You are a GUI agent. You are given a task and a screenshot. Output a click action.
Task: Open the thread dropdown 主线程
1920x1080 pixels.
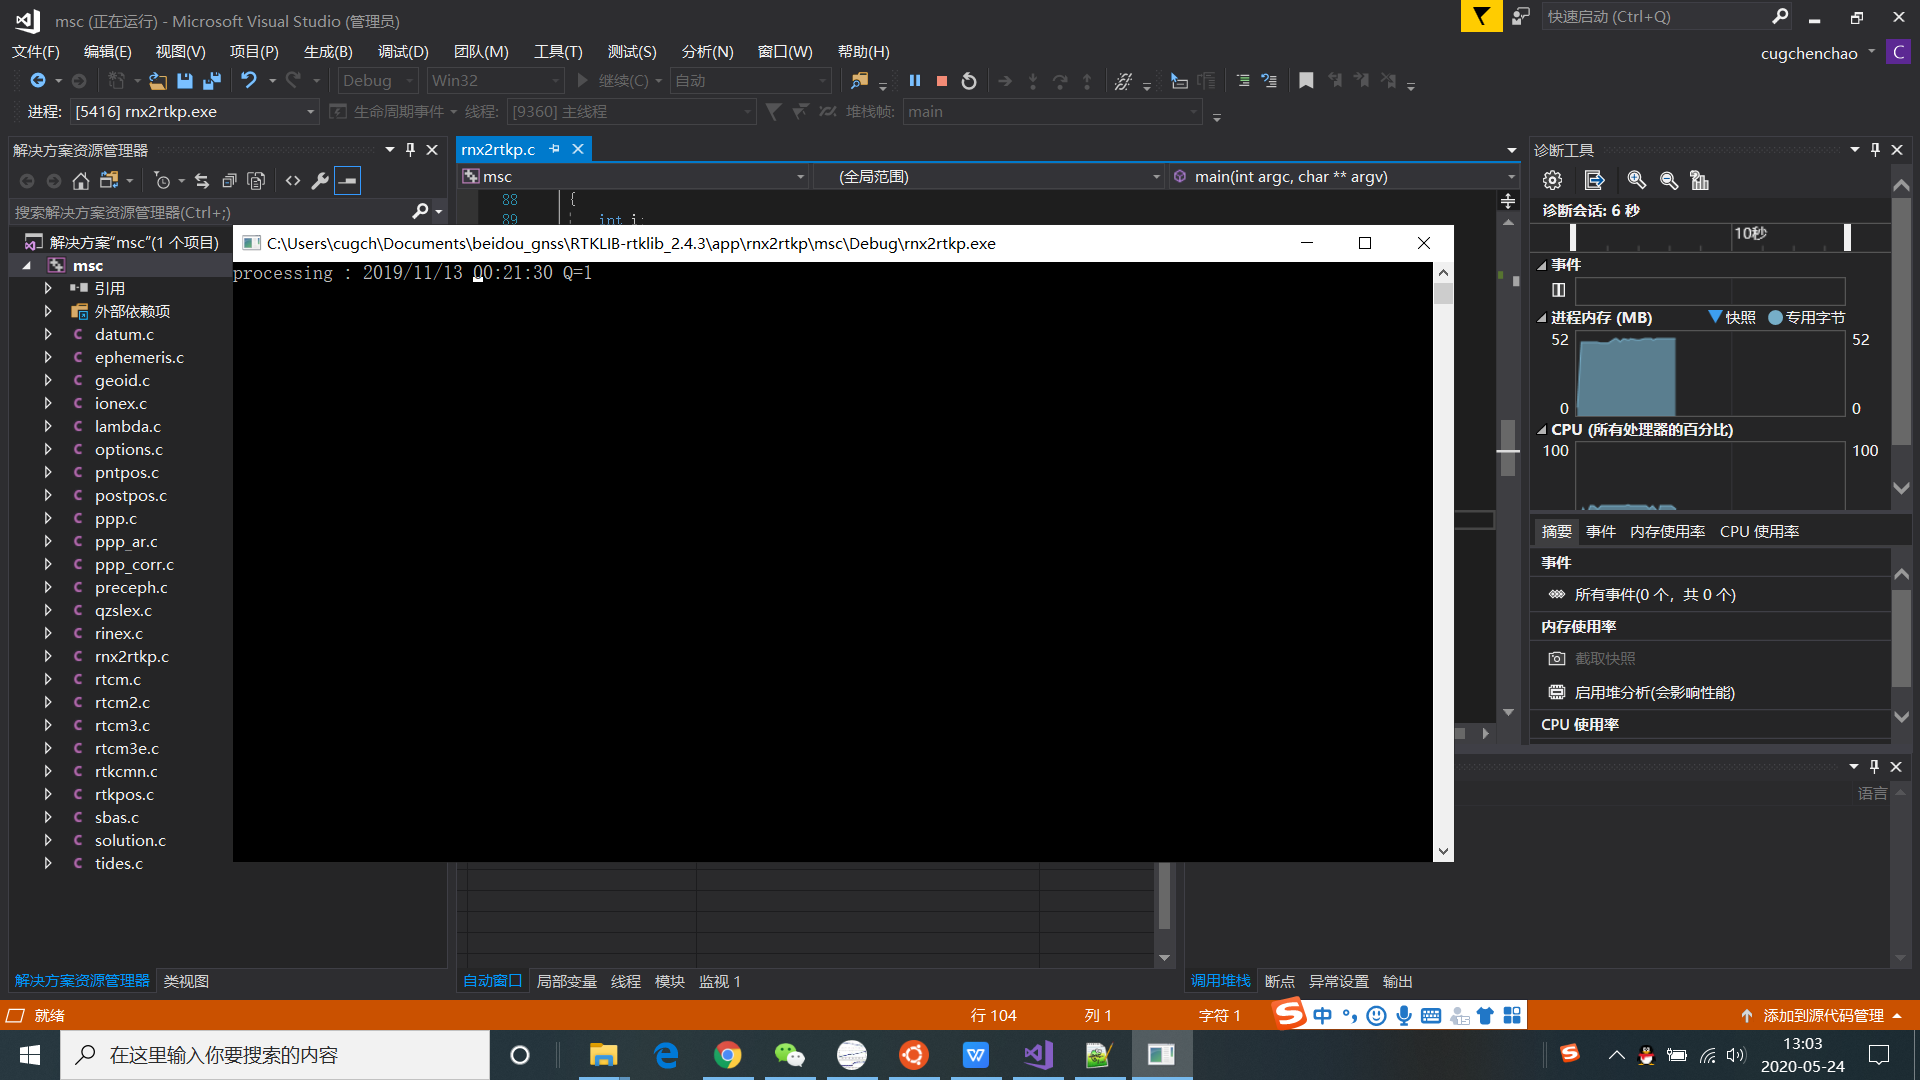(x=631, y=112)
